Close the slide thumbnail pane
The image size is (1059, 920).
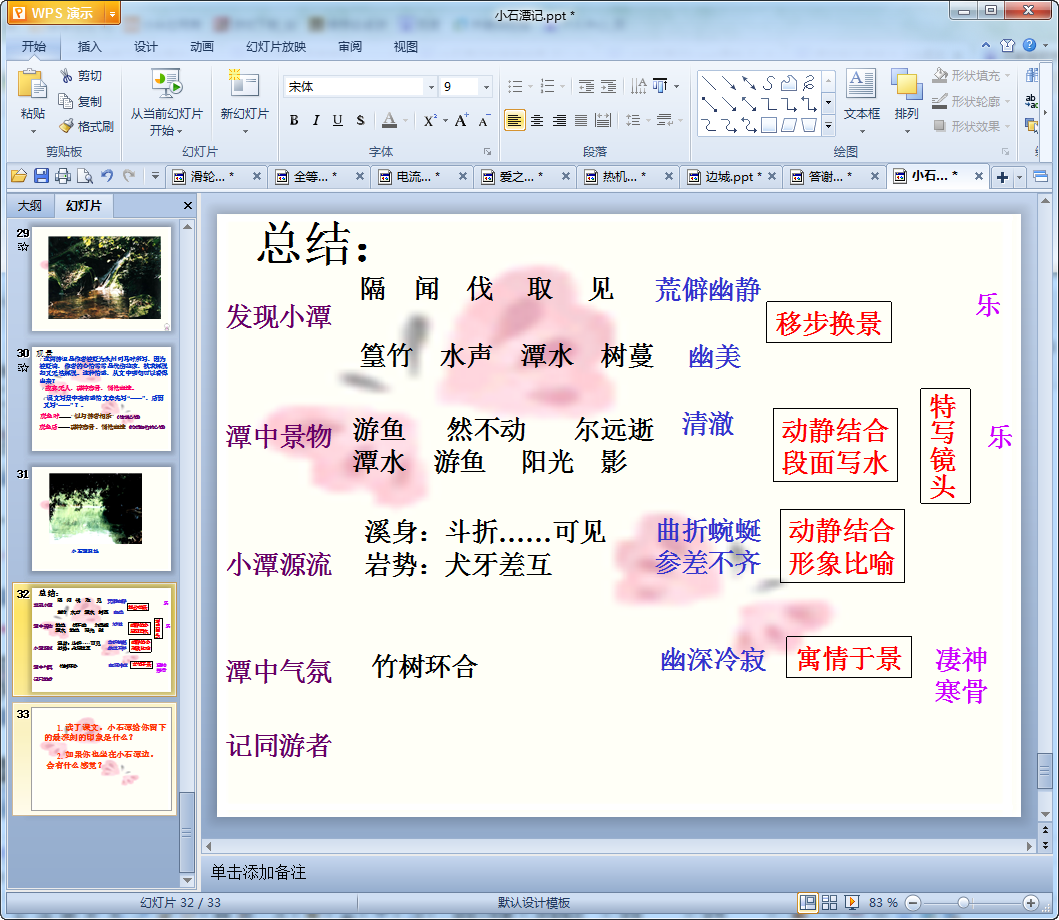click(188, 205)
